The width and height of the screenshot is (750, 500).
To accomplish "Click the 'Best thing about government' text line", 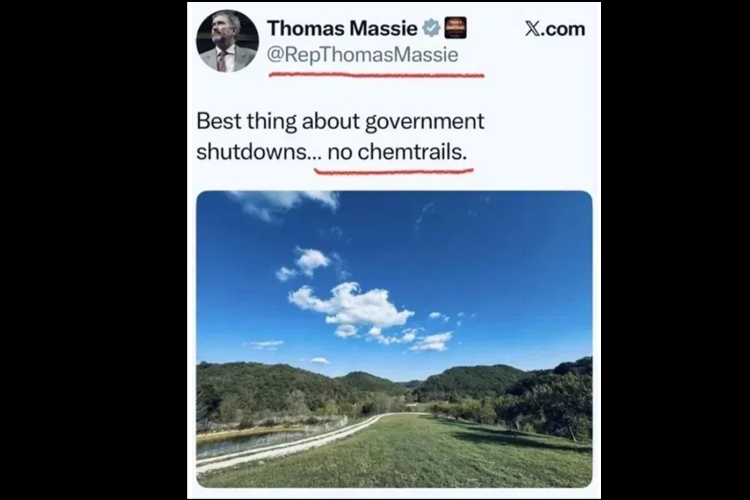I will tap(340, 122).
